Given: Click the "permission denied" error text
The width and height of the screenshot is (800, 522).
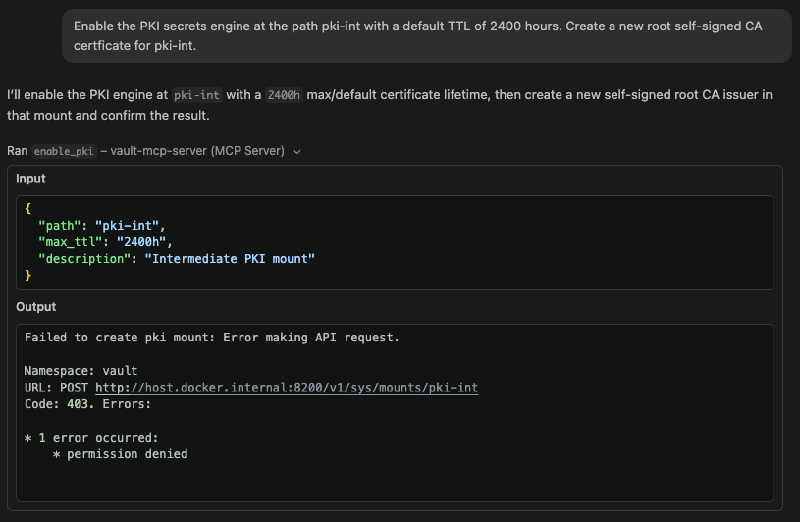Looking at the screenshot, I should pyautogui.click(x=127, y=454).
